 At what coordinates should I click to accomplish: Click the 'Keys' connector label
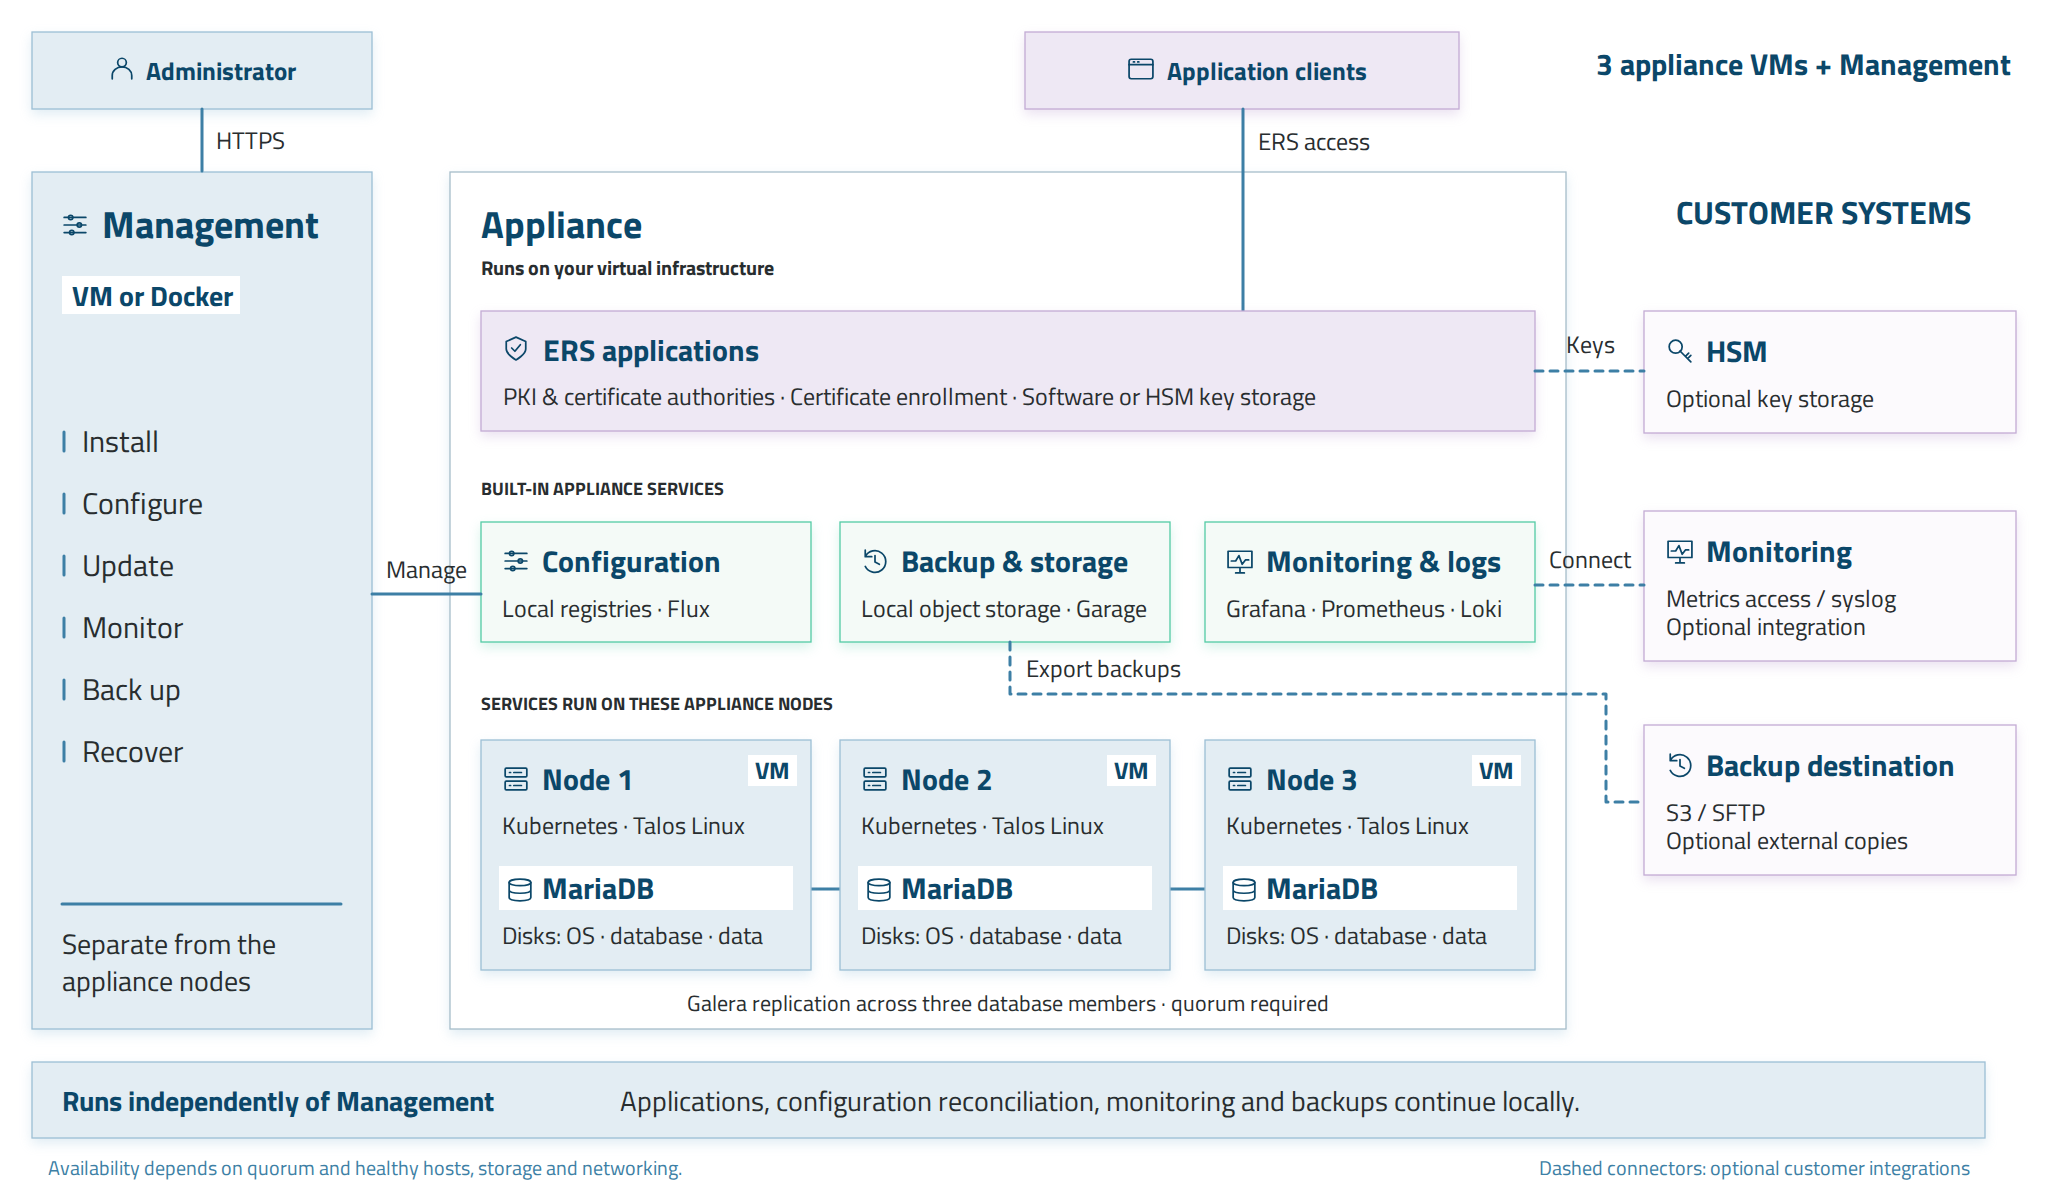point(1590,345)
